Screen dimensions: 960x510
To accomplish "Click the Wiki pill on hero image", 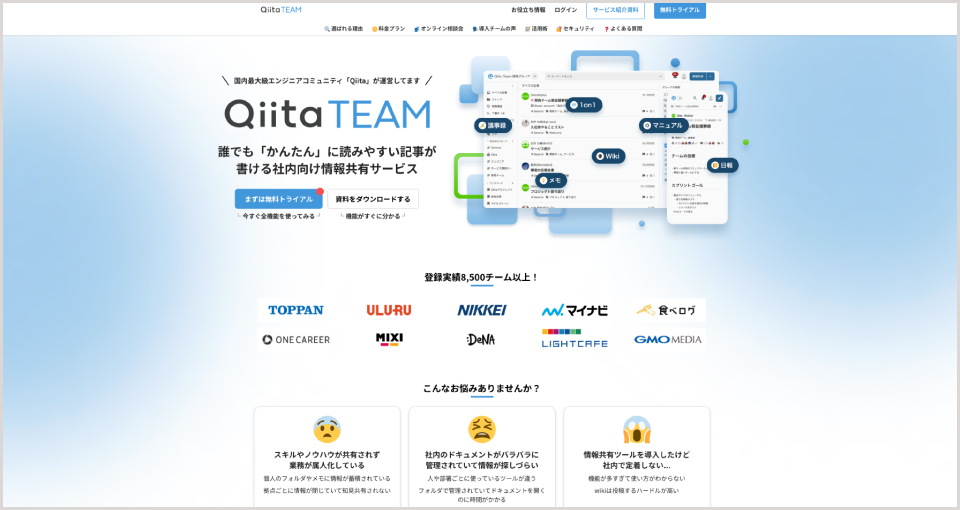I will pos(608,156).
